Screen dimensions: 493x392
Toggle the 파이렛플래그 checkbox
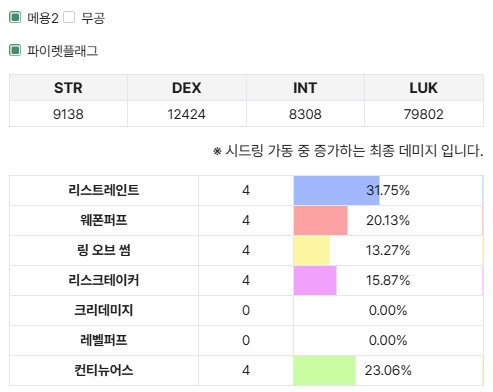[x=15, y=50]
